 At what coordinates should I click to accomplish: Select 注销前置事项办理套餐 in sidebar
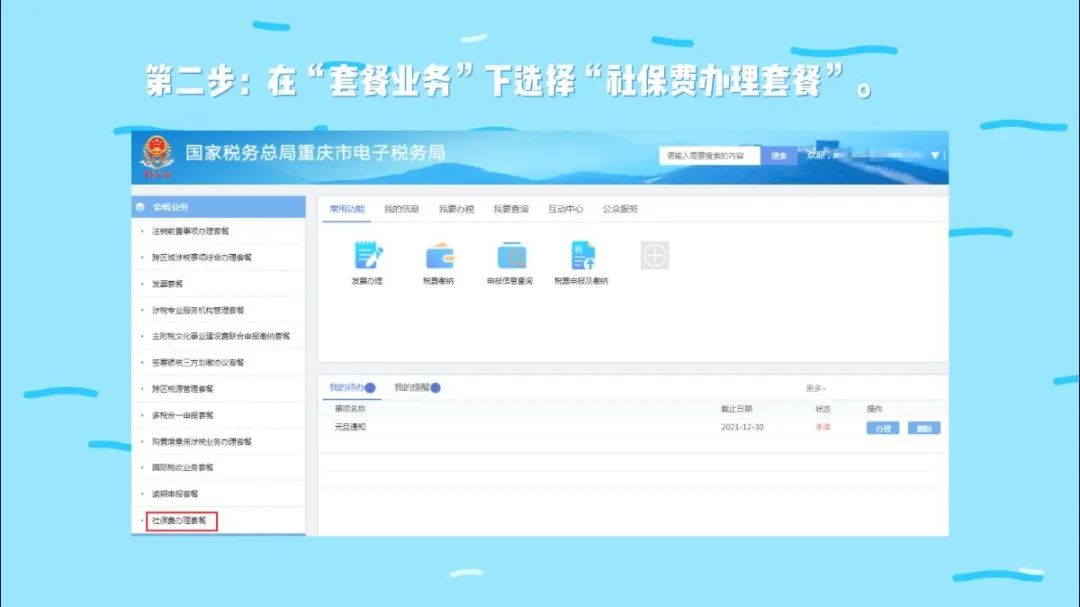coord(190,232)
